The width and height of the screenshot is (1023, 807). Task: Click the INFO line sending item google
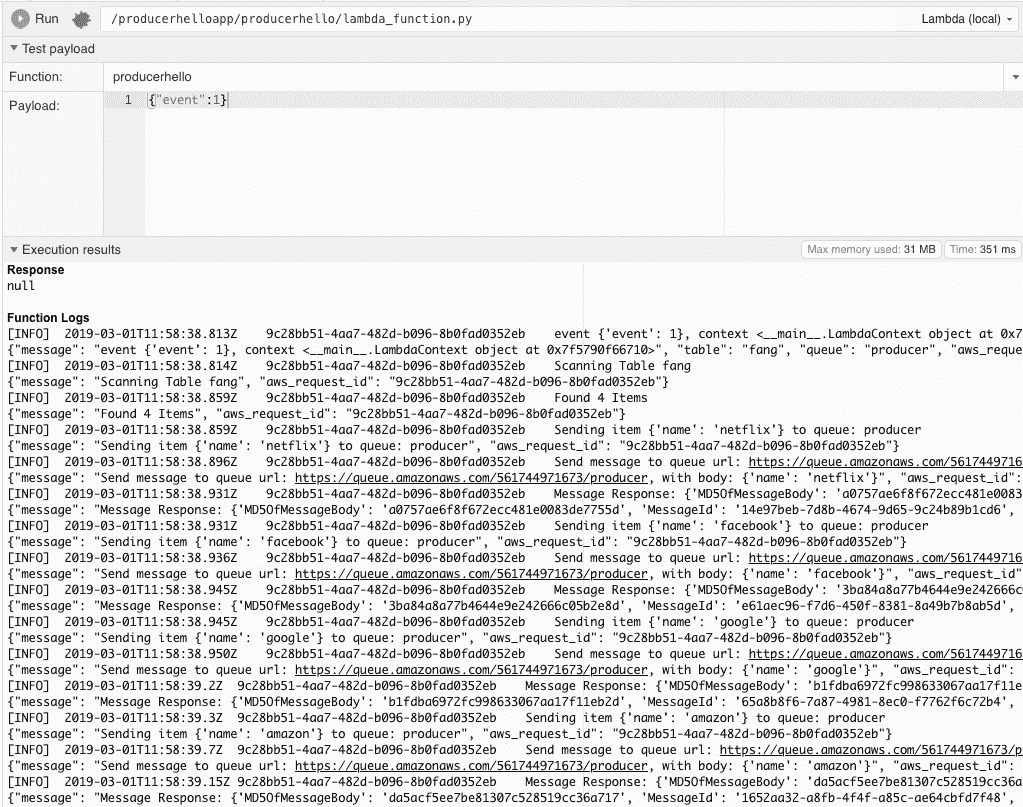[x=461, y=622]
